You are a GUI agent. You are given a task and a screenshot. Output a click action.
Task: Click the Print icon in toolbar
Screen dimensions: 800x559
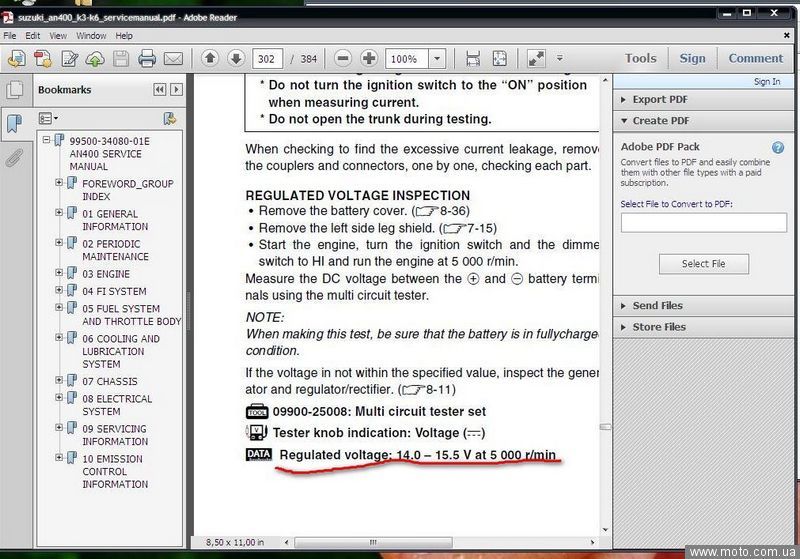pyautogui.click(x=147, y=59)
